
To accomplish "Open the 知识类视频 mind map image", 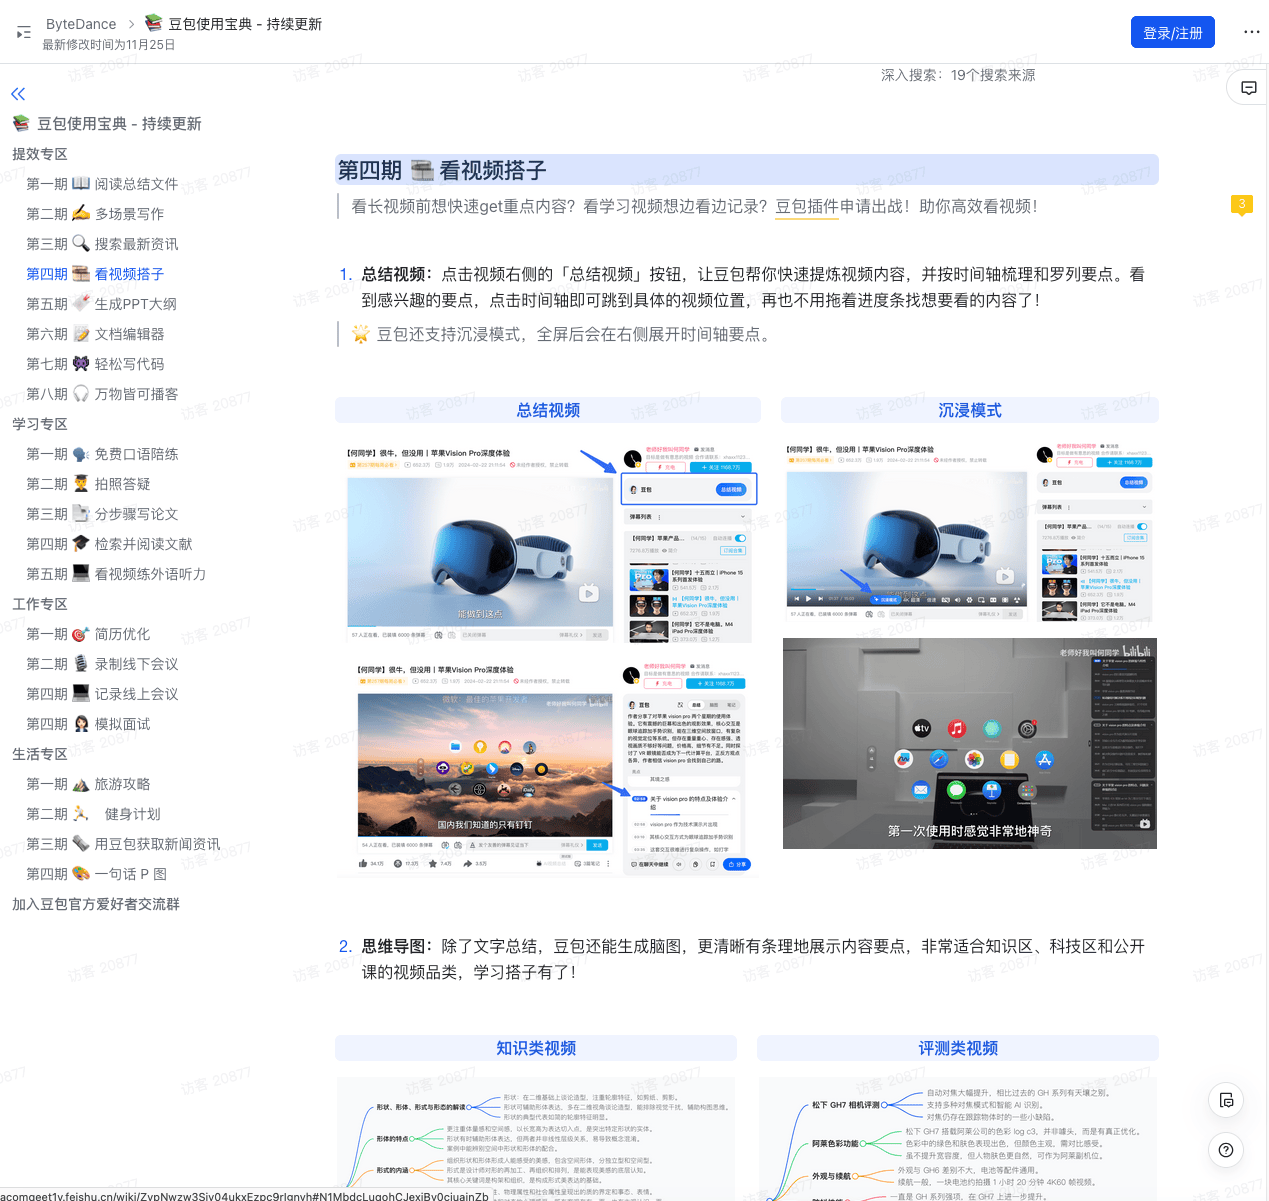I will tap(536, 1138).
